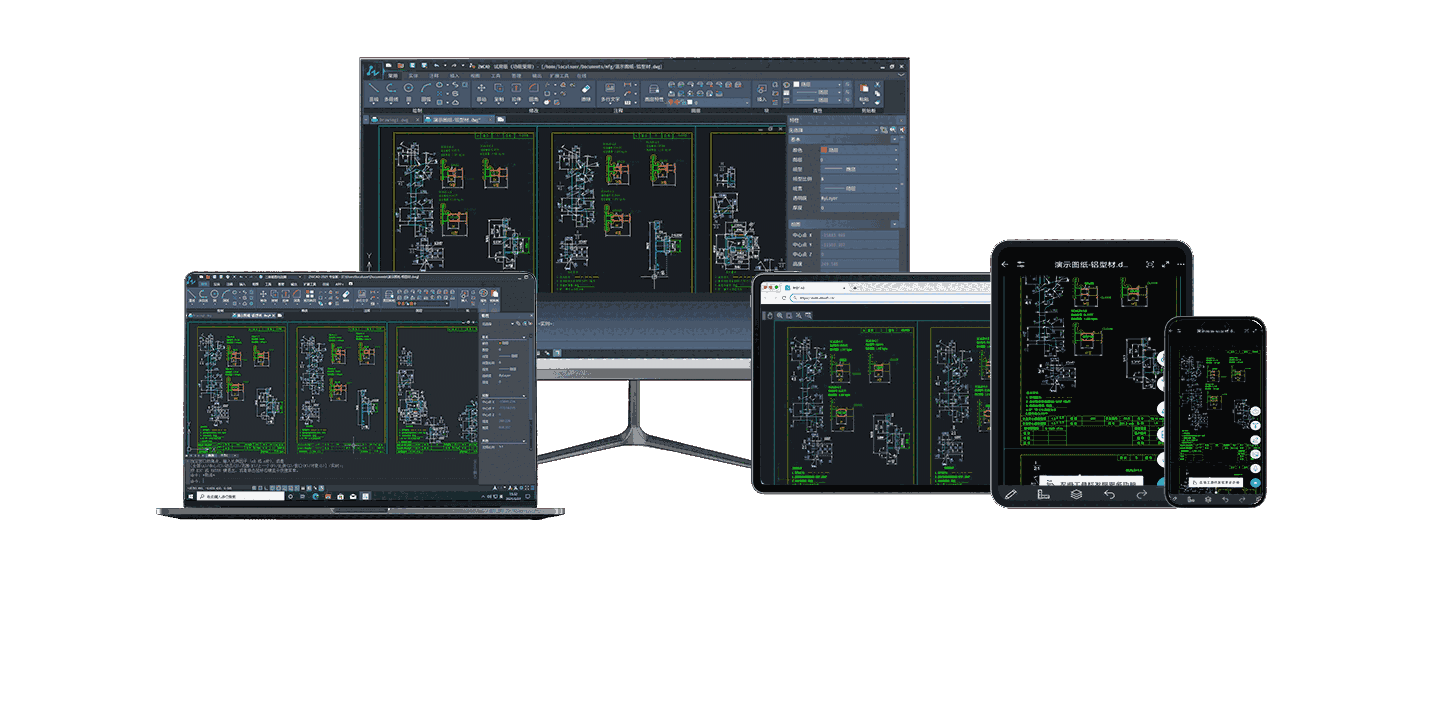Click zoom magnifier in browser viewer toolbar
The height and width of the screenshot is (712, 1440).
780,315
